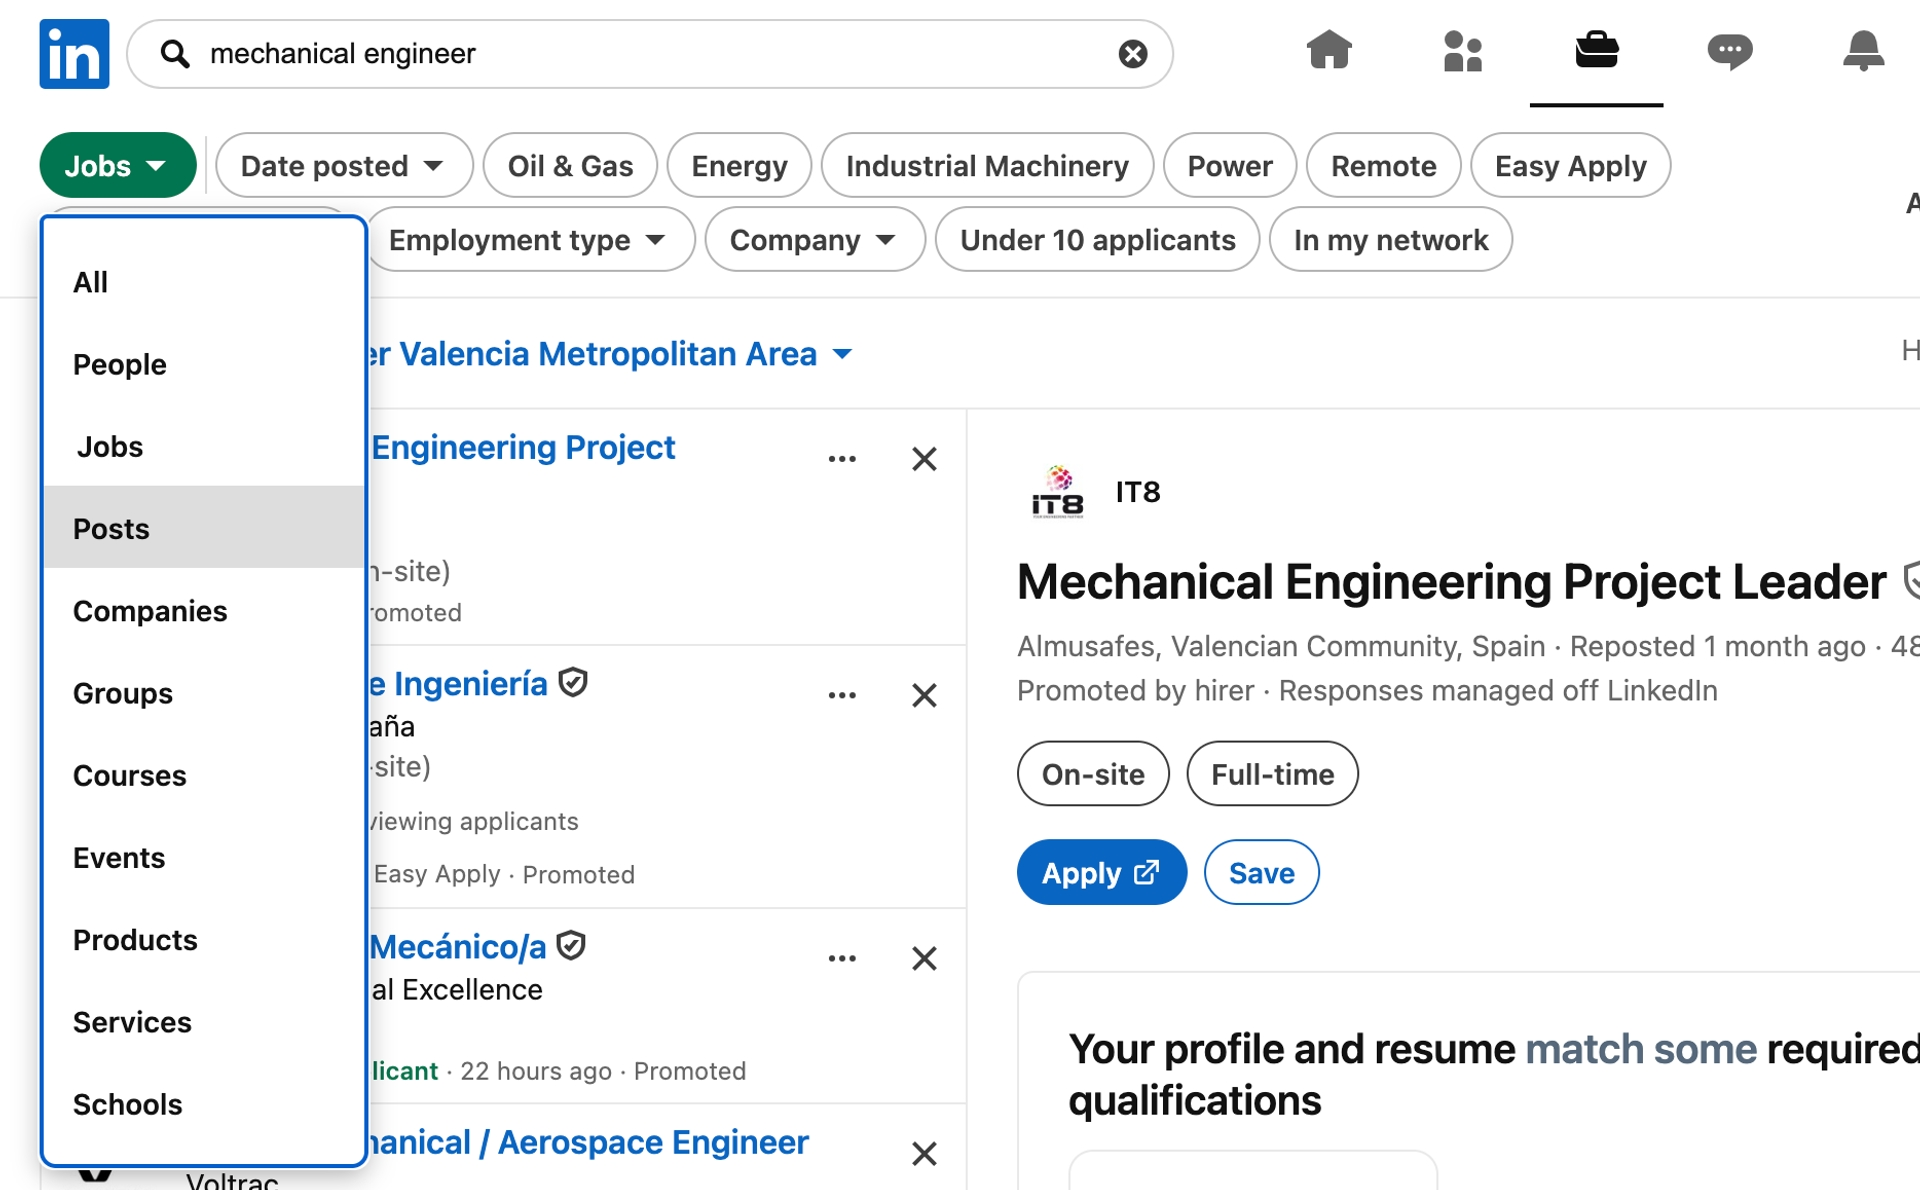Collapse the green Jobs dropdown button
1920x1190 pixels.
coord(118,165)
